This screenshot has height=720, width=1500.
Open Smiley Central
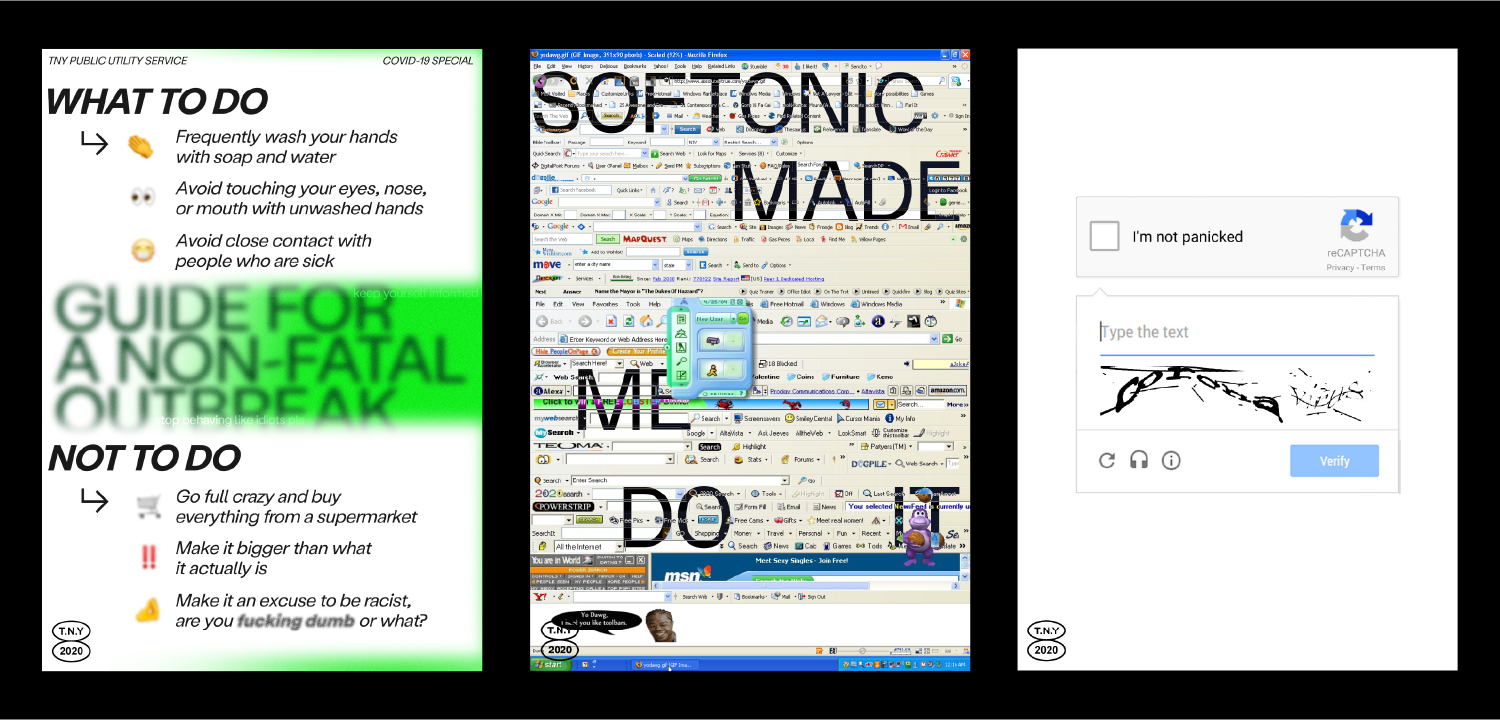pyautogui.click(x=808, y=418)
